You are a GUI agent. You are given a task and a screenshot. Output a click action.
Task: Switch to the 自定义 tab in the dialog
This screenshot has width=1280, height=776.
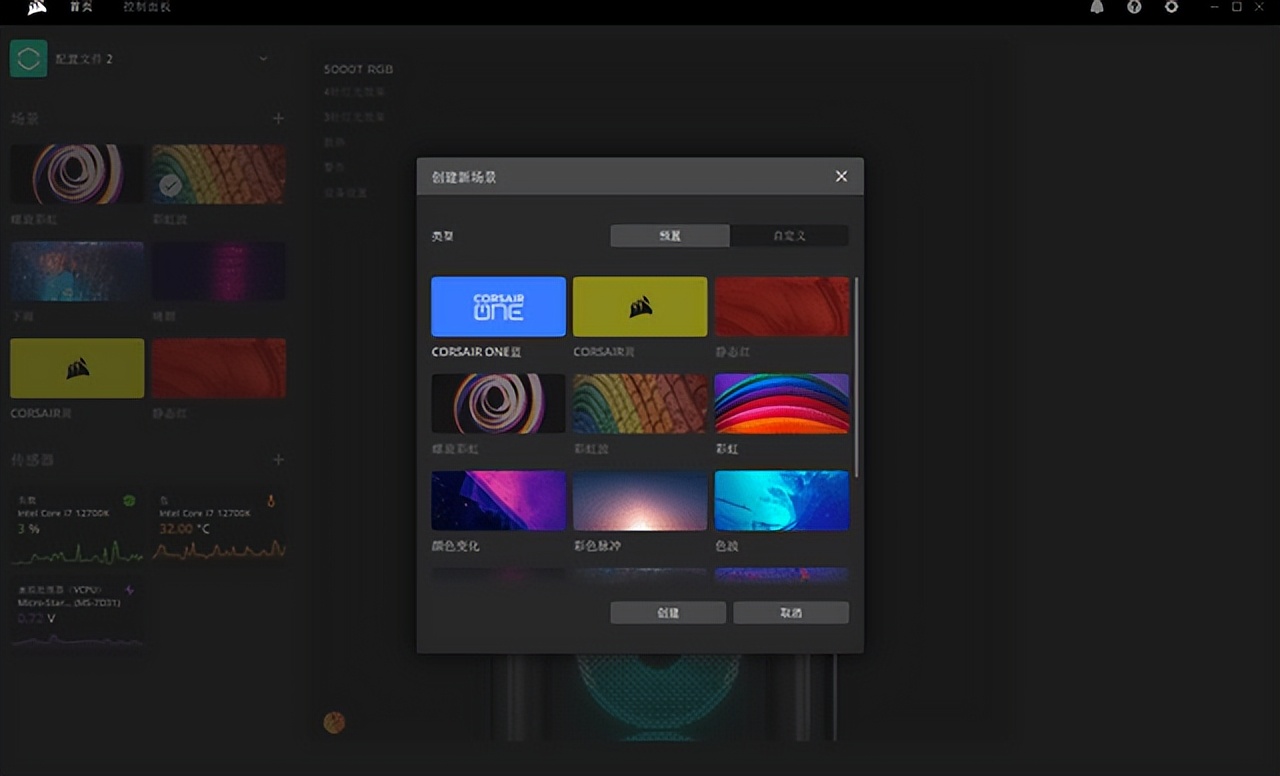(789, 236)
